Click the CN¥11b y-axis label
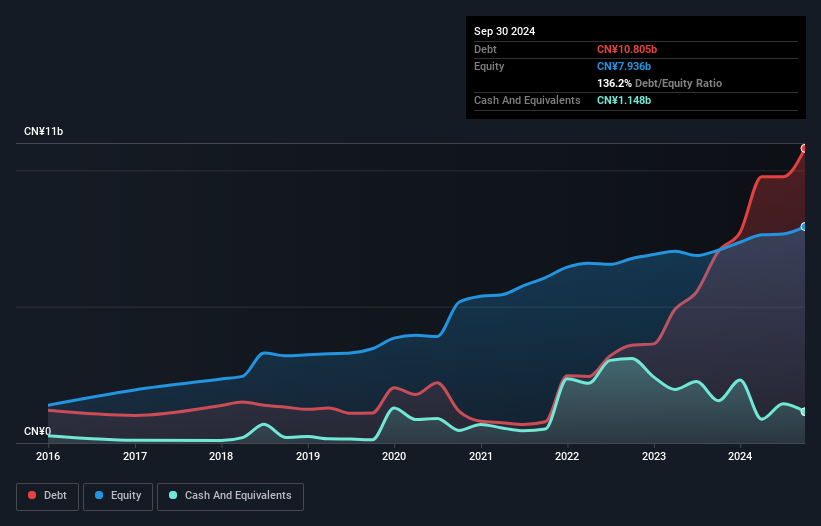Screen dimensions: 821x526 click(43, 131)
